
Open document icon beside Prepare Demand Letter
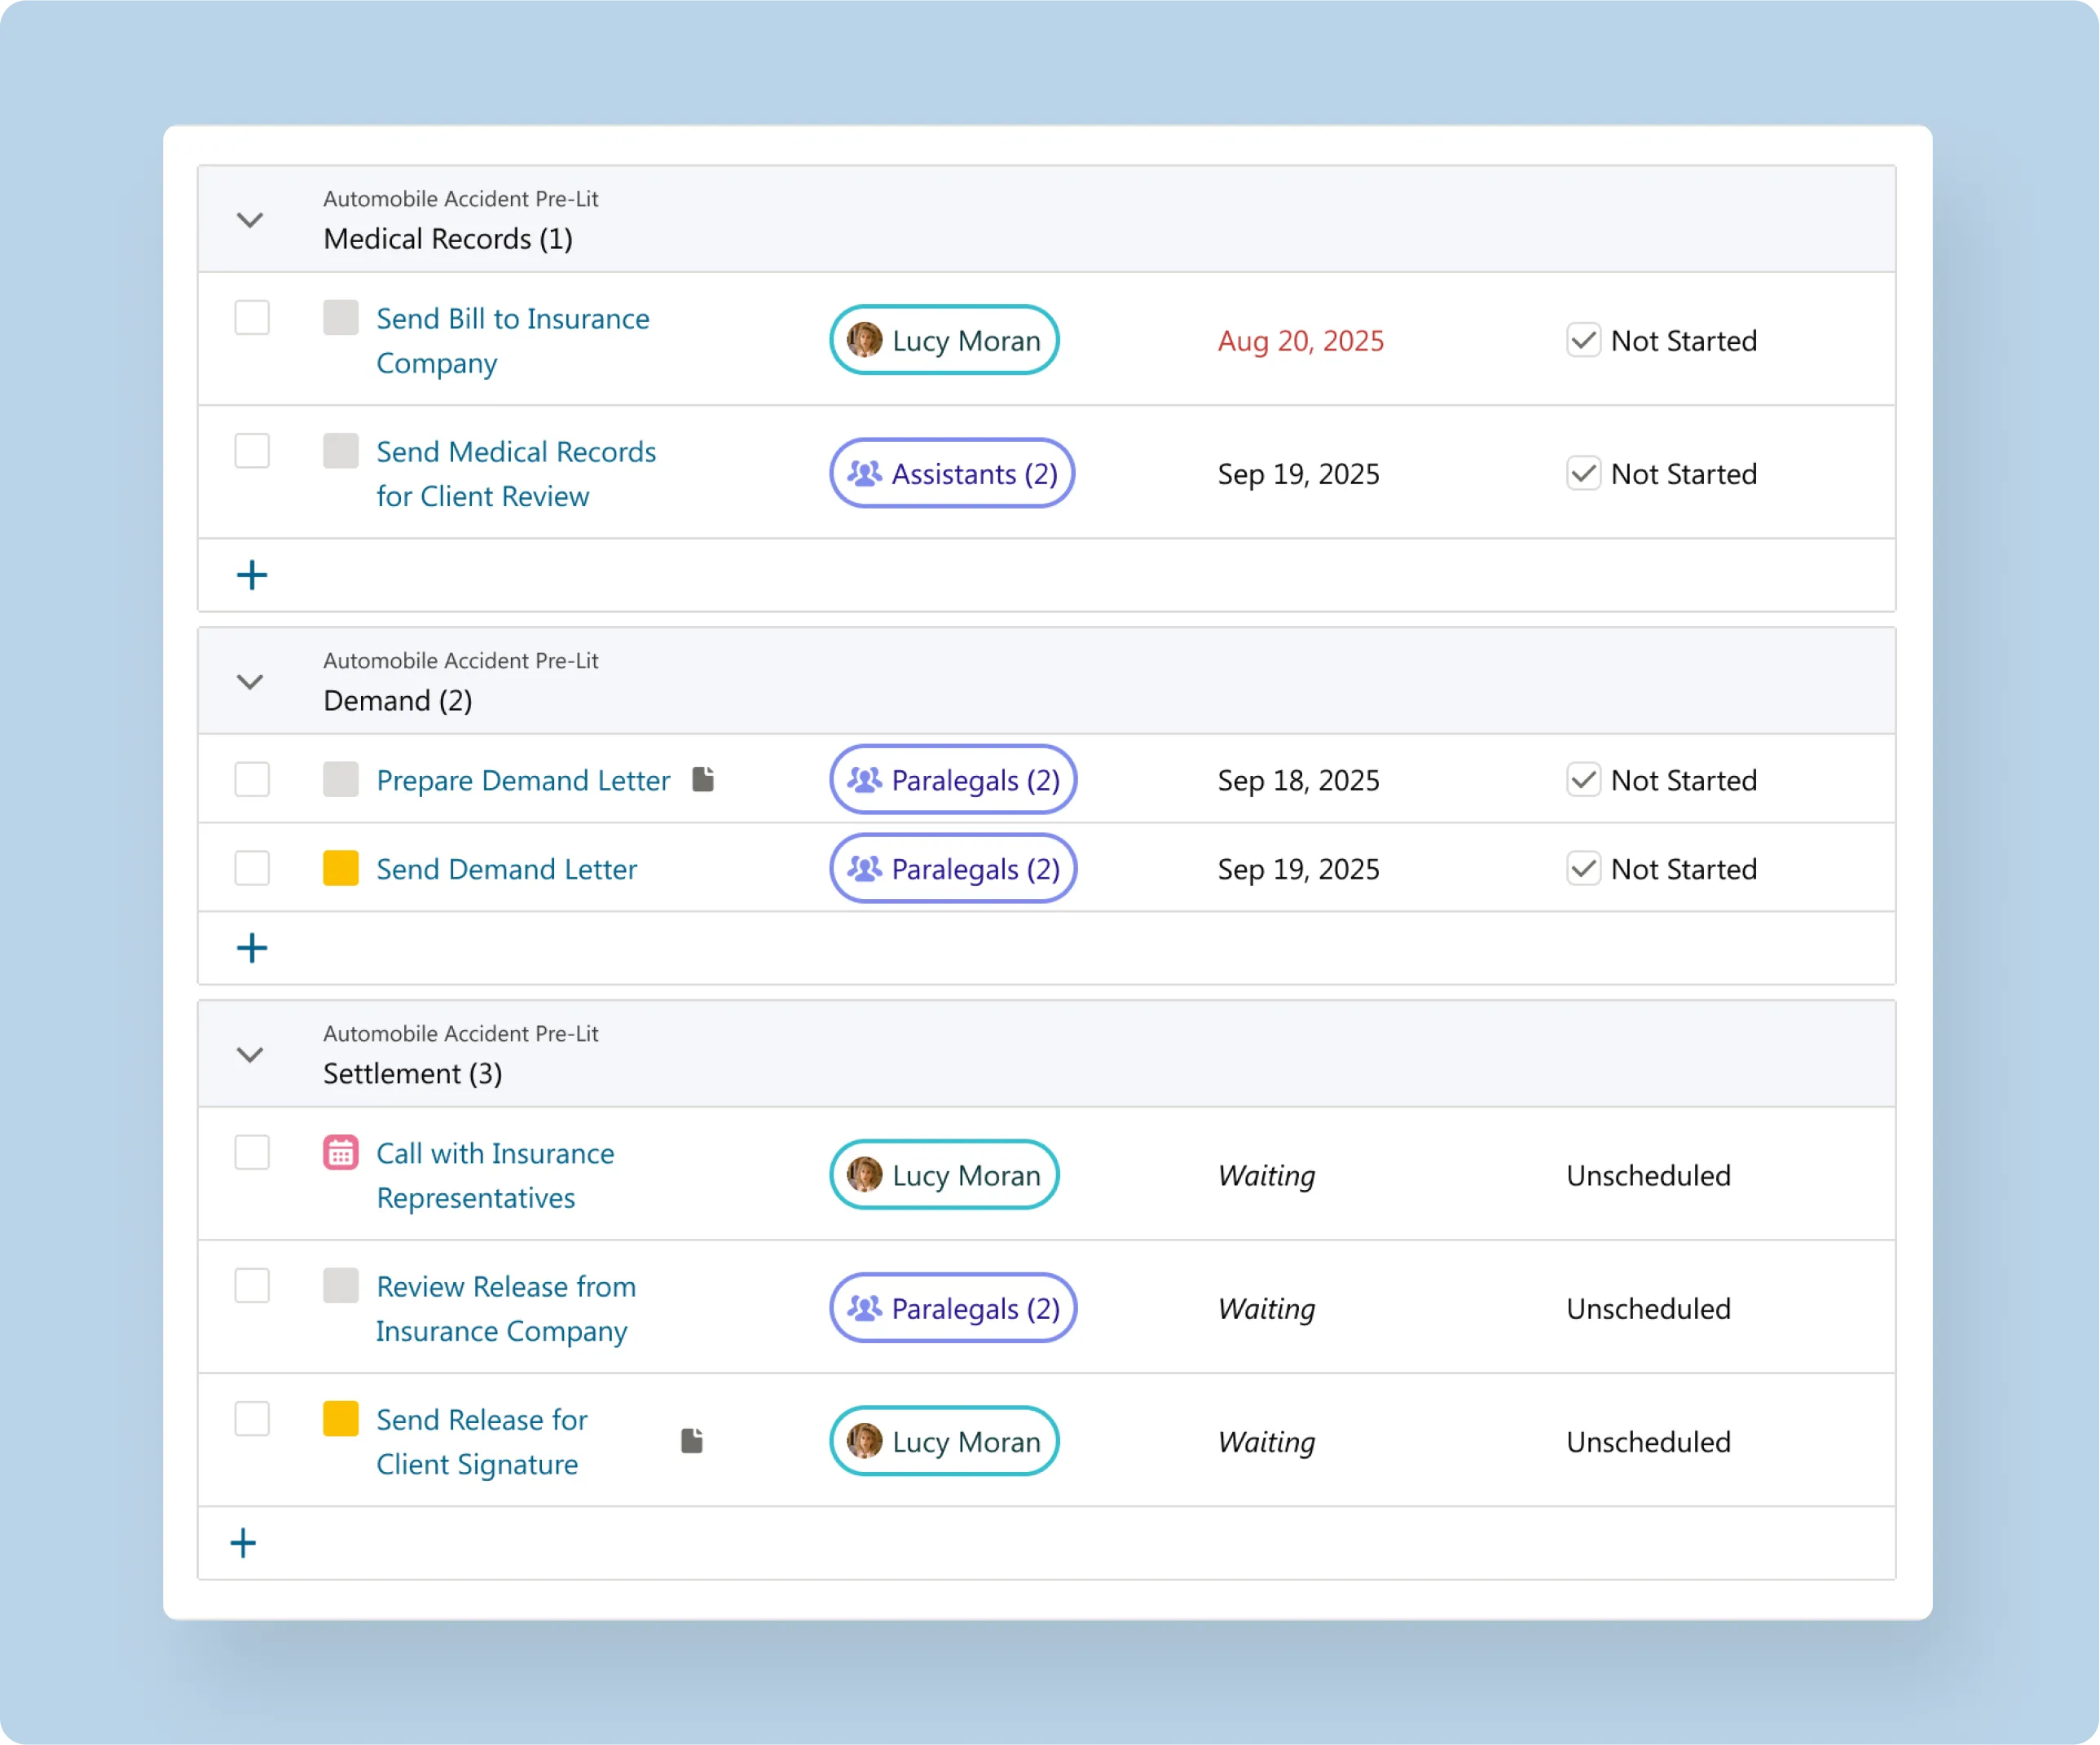point(703,779)
